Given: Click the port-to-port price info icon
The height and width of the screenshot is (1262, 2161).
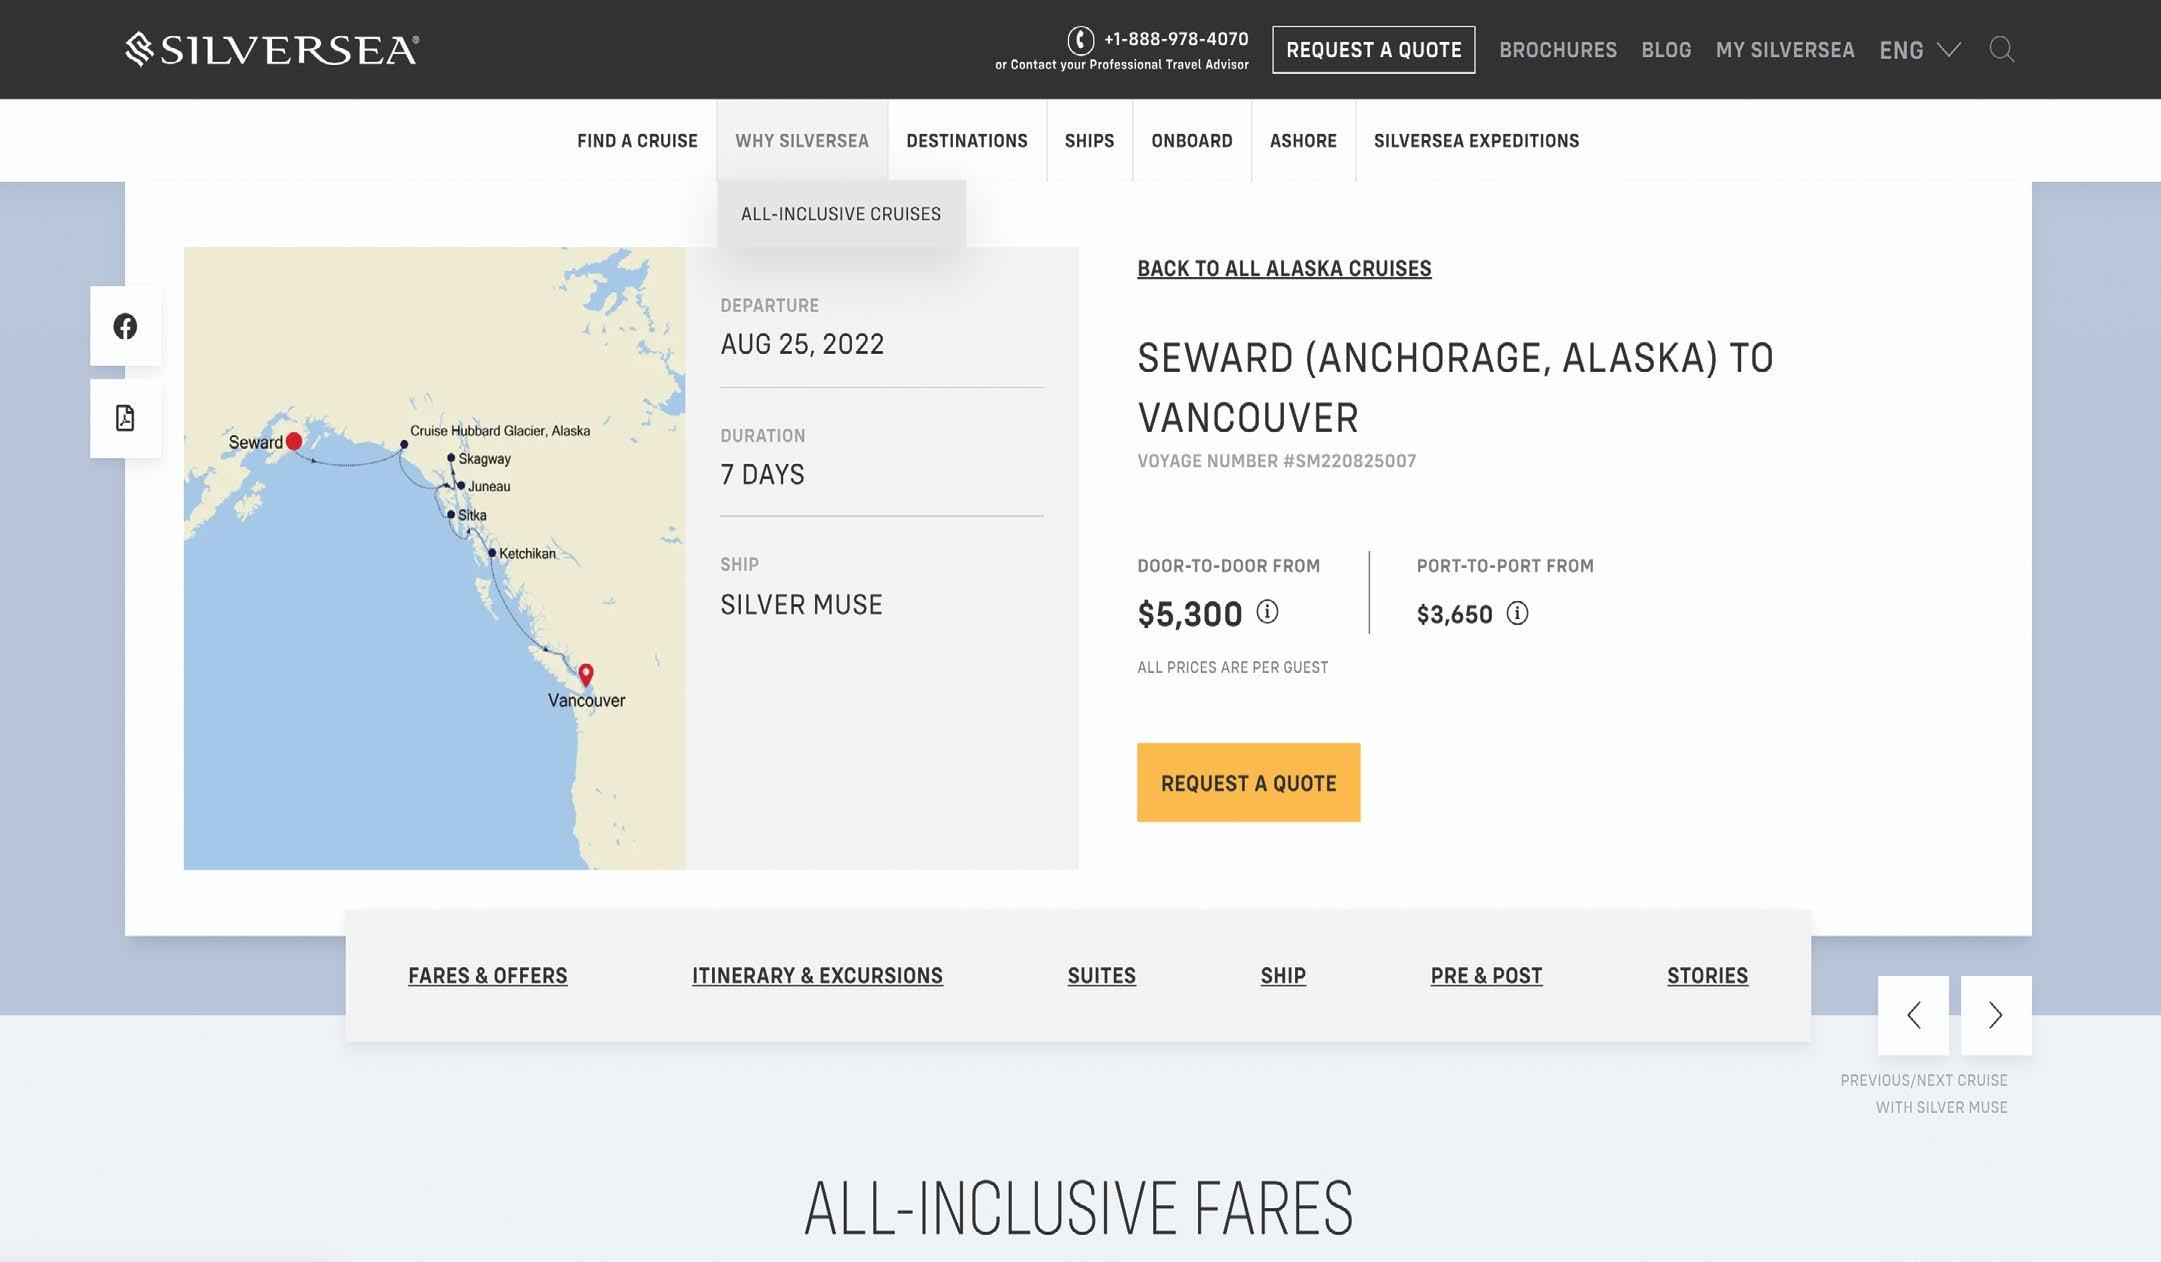Looking at the screenshot, I should click(1517, 613).
